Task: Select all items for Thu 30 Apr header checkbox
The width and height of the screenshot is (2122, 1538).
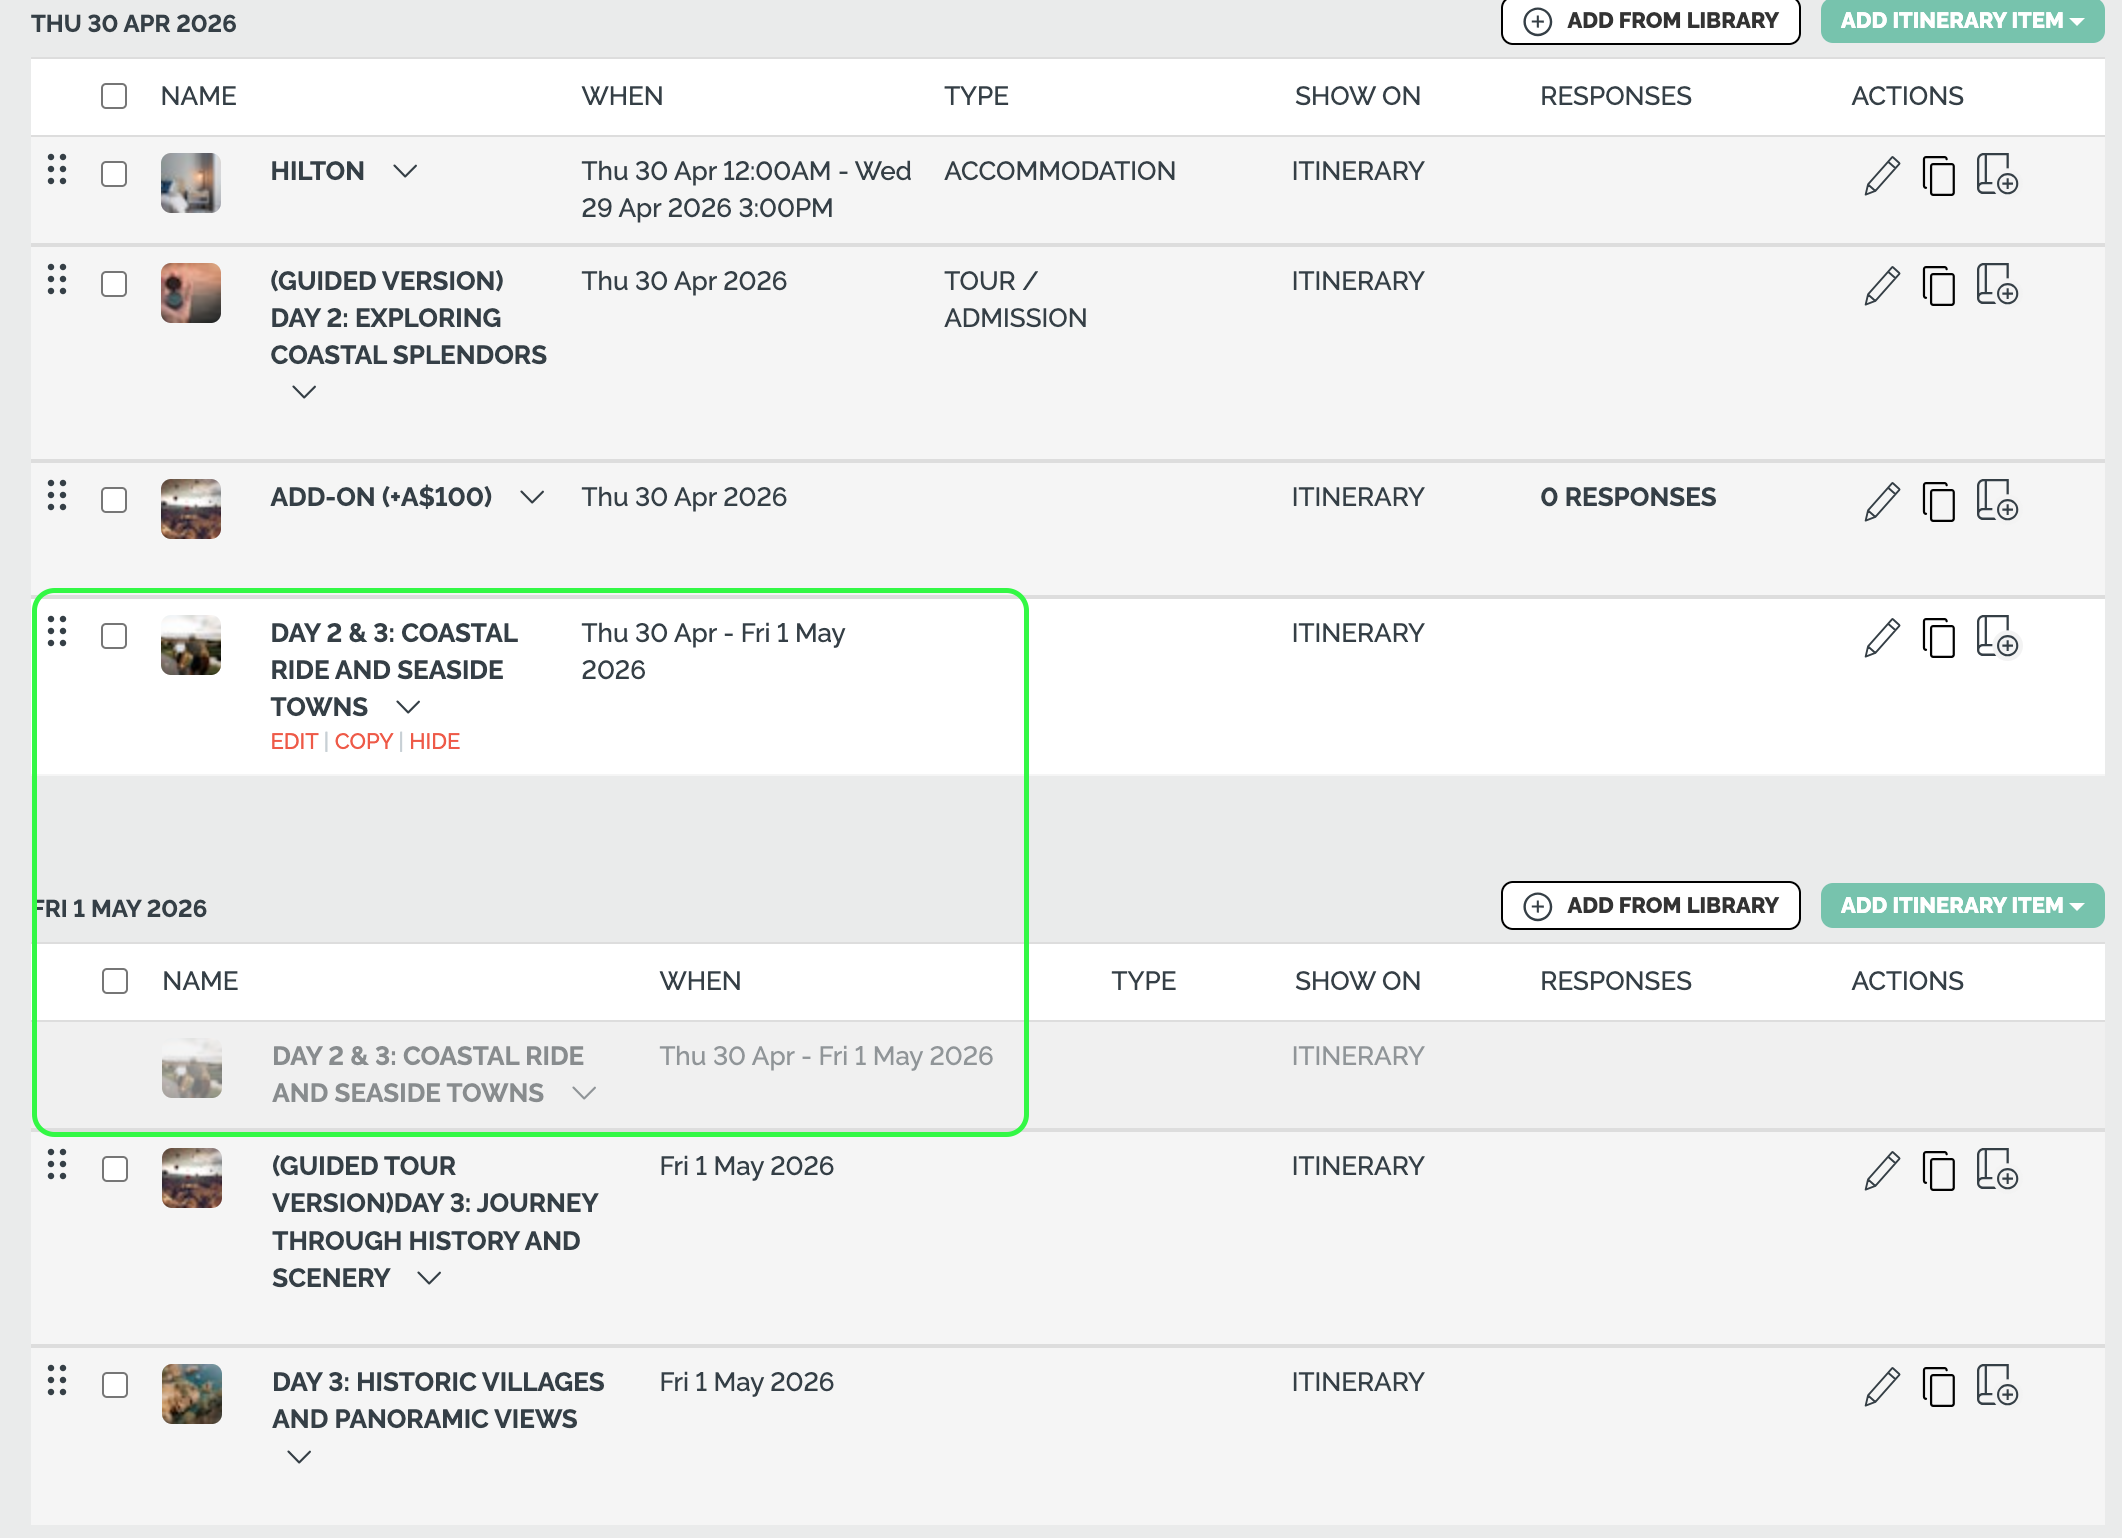Action: pos(114,96)
